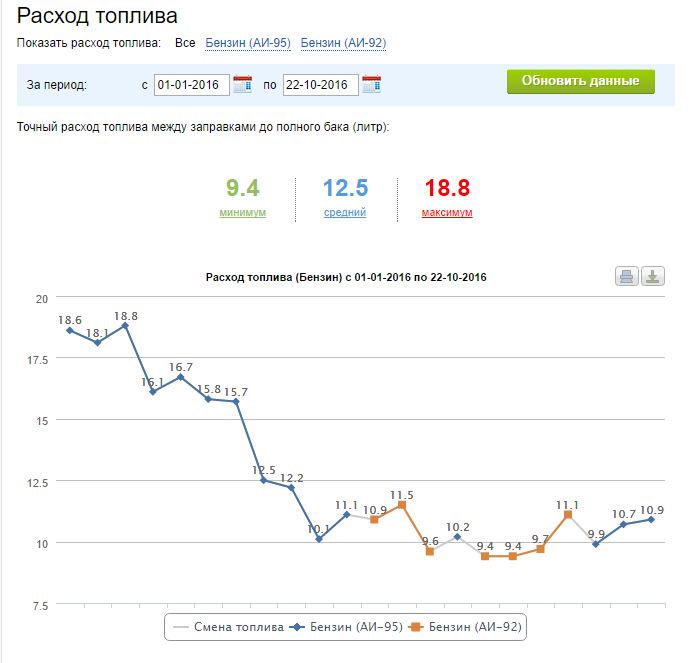Click the last 10.9 data point

[651, 519]
